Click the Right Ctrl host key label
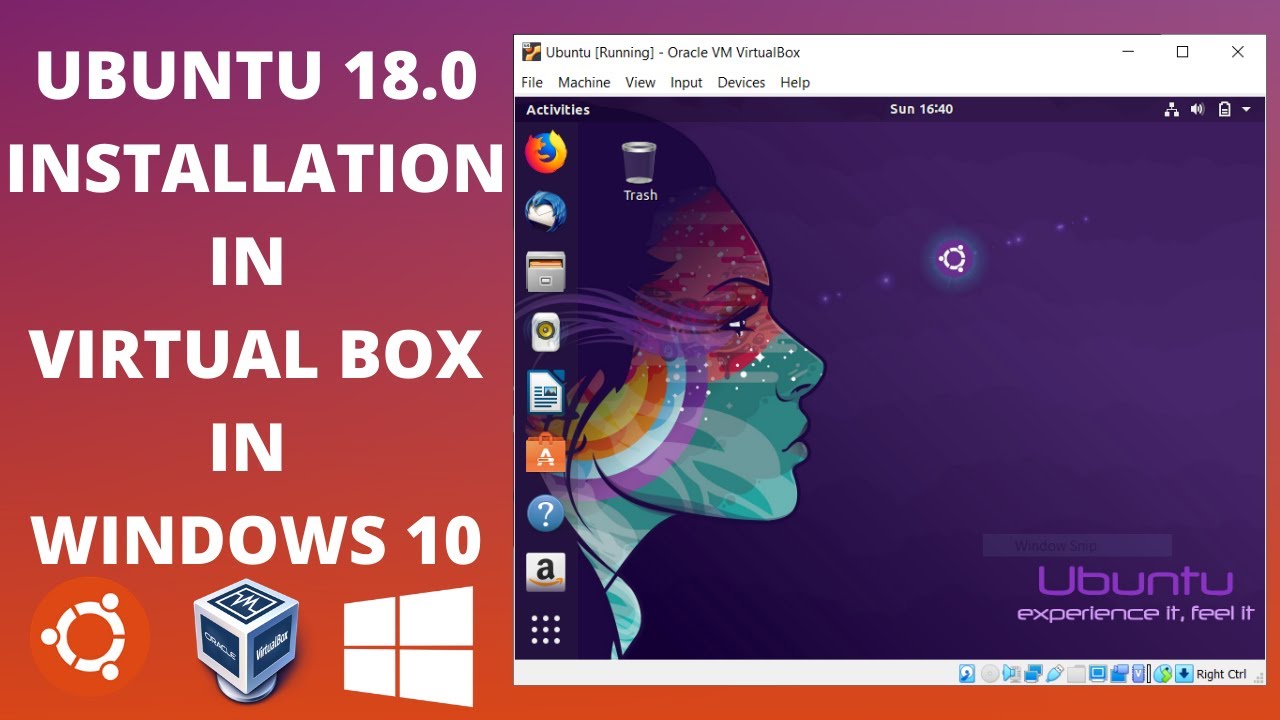This screenshot has height=720, width=1280. 1221,674
